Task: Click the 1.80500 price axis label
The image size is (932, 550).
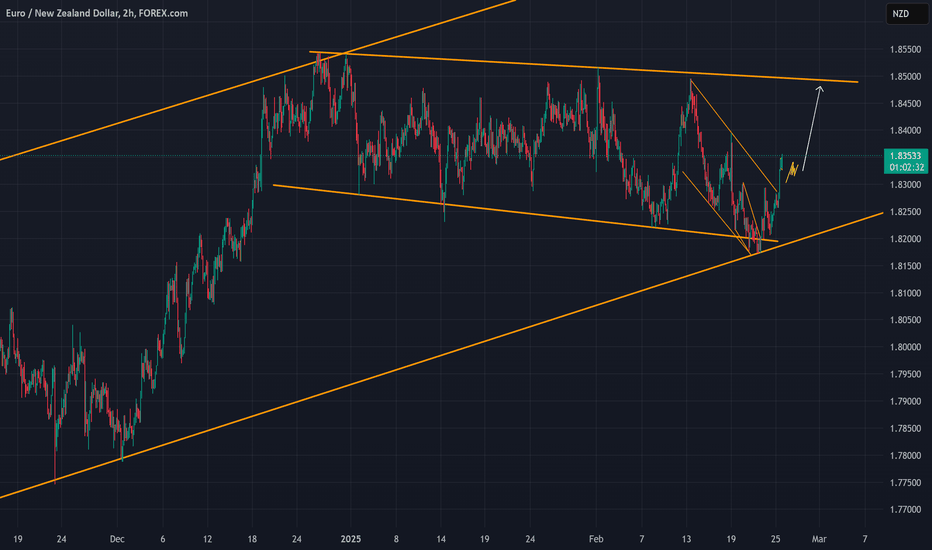Action: 905,320
